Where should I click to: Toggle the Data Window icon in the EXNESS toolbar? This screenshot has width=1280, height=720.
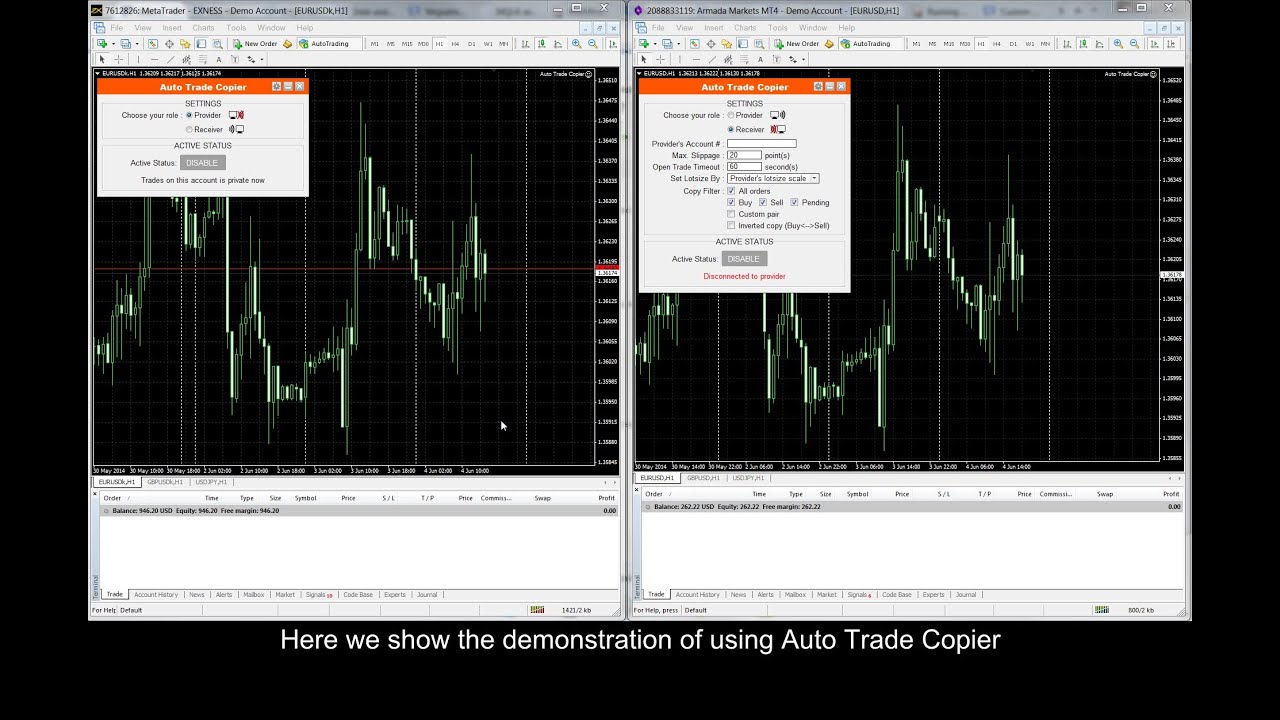tap(169, 44)
